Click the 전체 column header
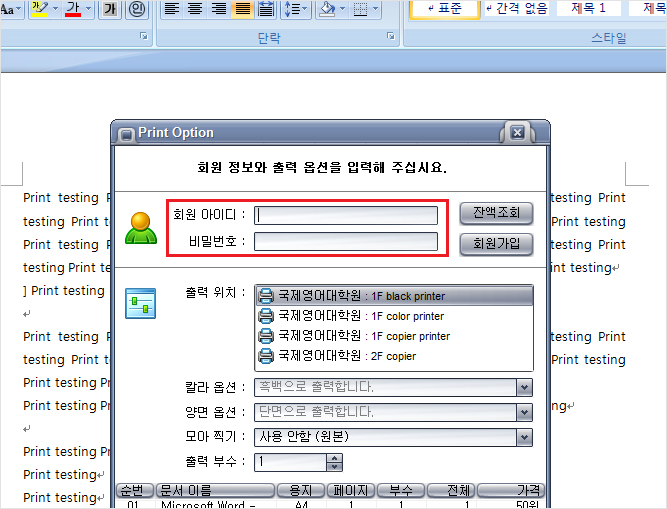The height and width of the screenshot is (509, 667). 451,490
